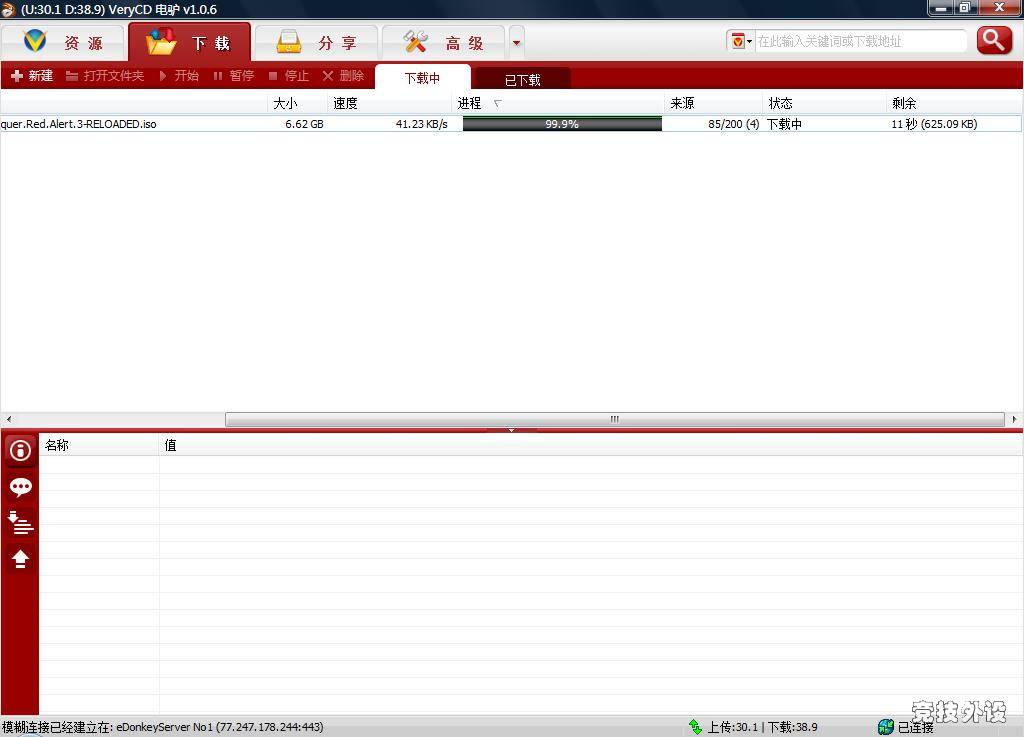Expand the main tabs overflow dropdown arrow
Screen dimensions: 1024x737
(516, 43)
